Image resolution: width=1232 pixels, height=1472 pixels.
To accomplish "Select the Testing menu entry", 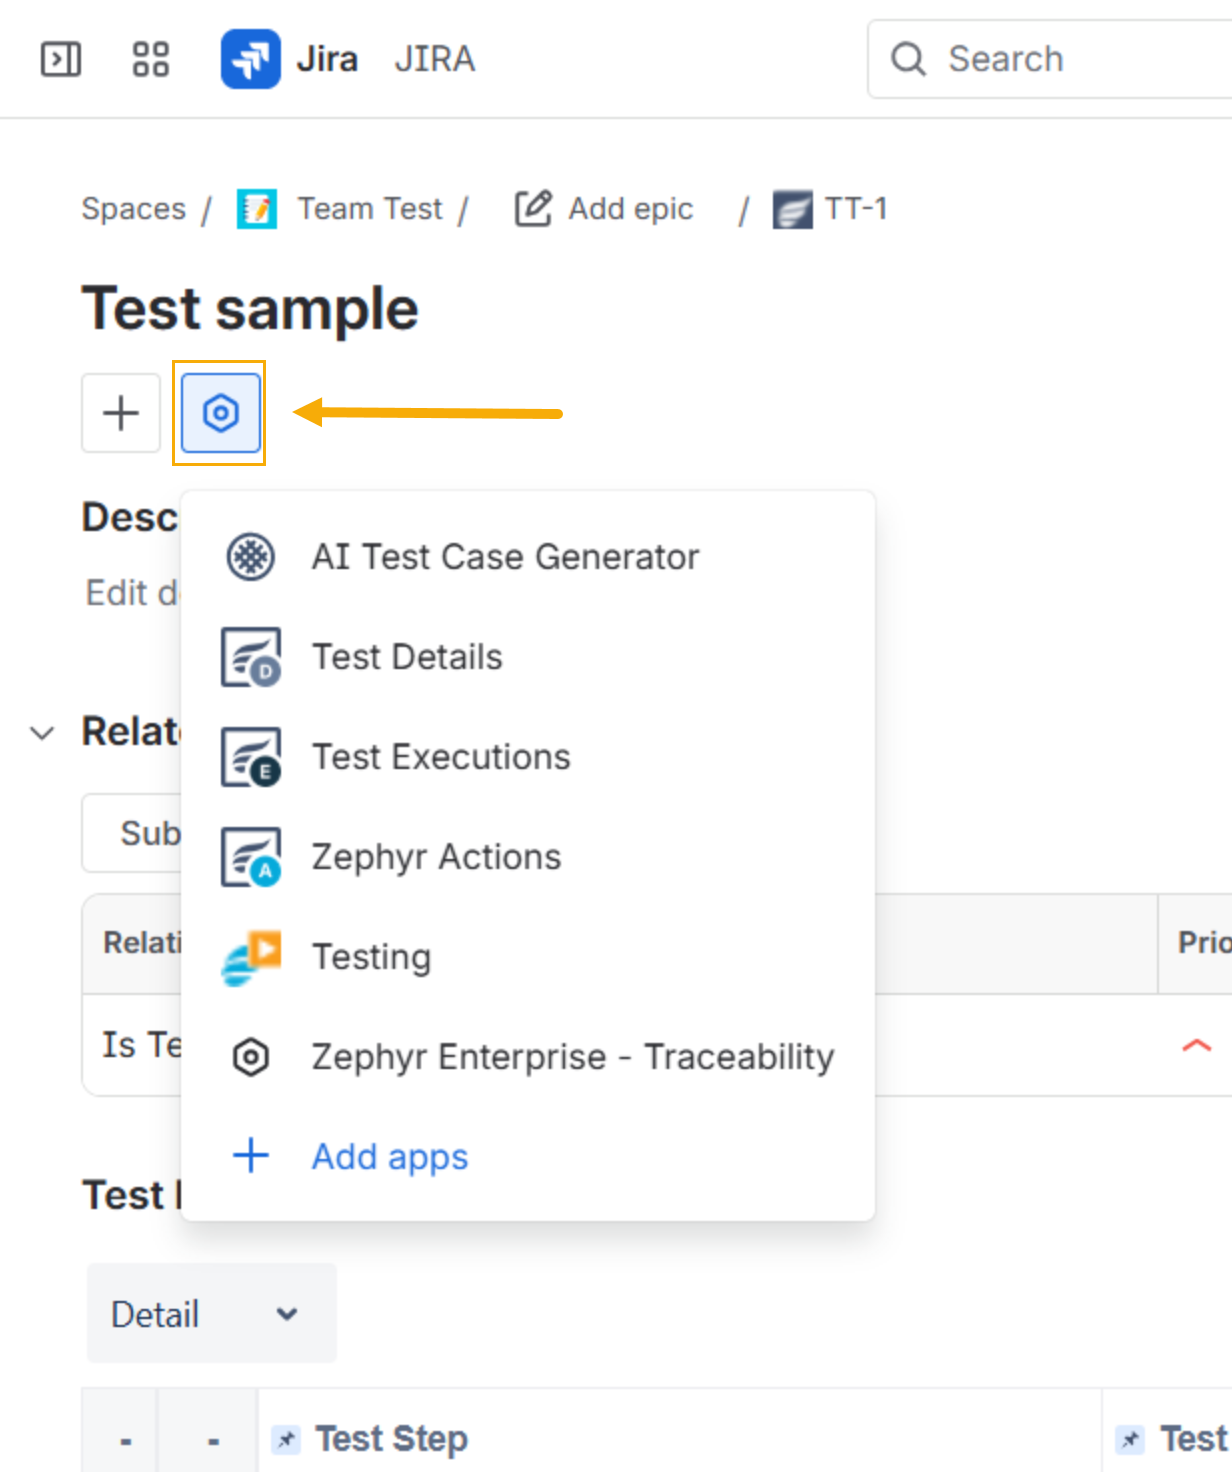I will [x=528, y=957].
